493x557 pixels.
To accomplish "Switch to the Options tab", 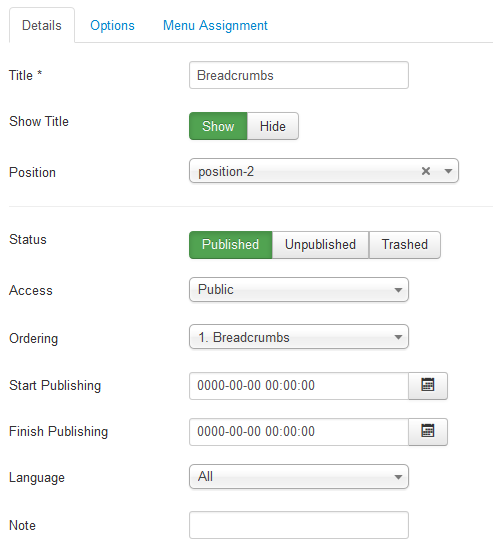I will (112, 26).
